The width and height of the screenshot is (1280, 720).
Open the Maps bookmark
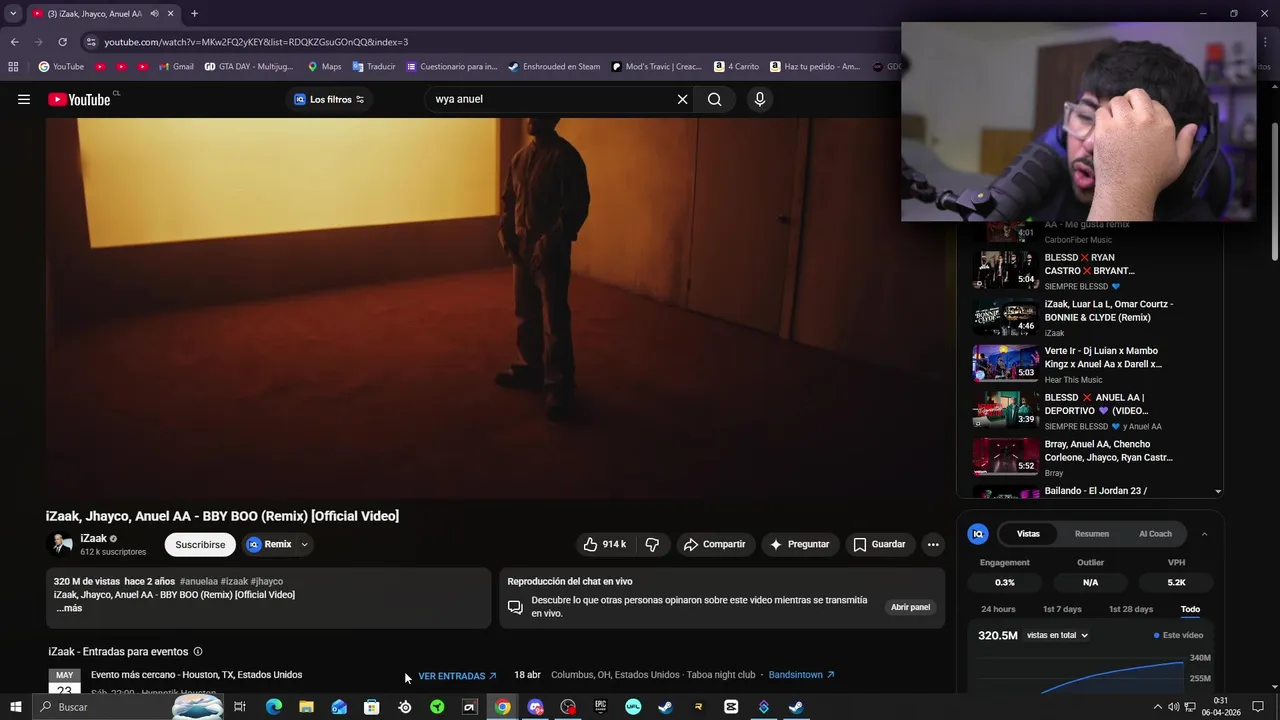[x=324, y=67]
